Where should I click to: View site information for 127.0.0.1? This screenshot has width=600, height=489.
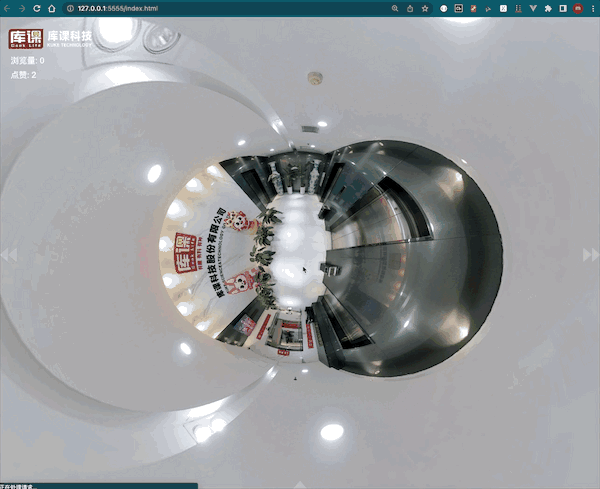point(70,8)
